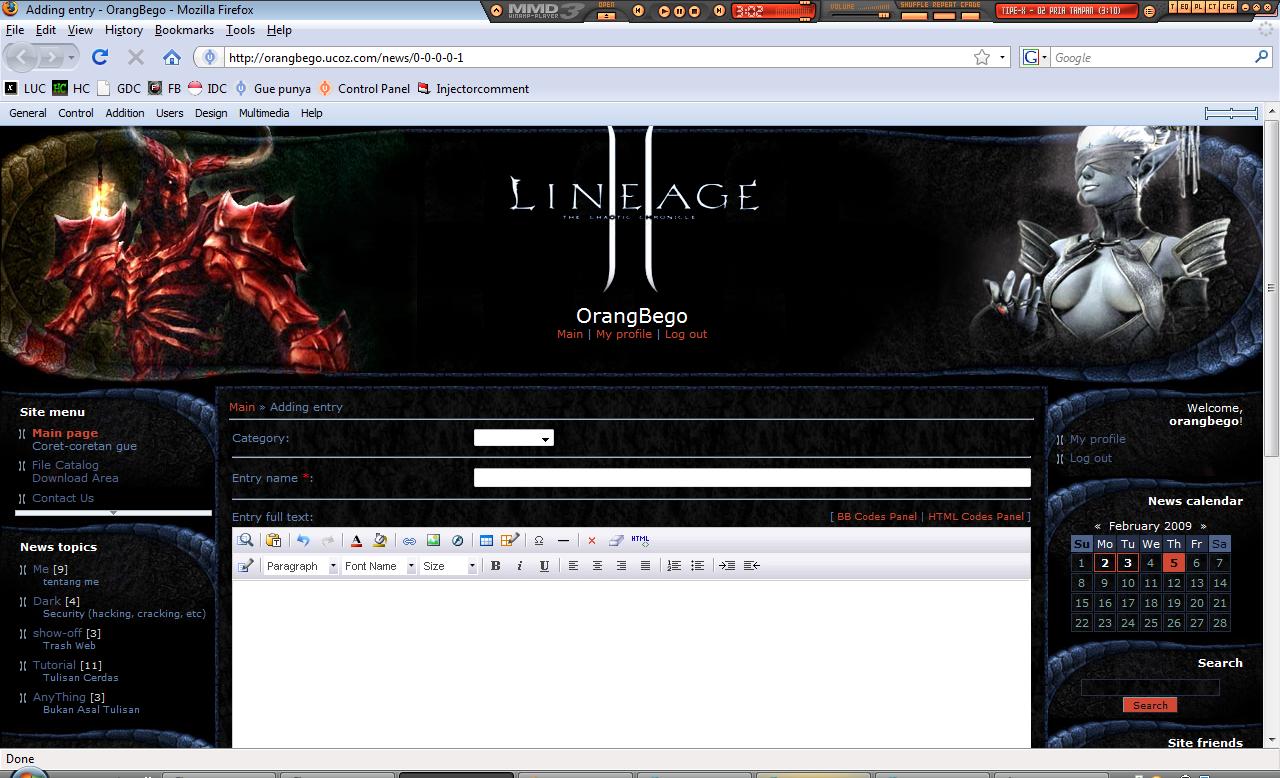Image resolution: width=1280 pixels, height=778 pixels.
Task: Open the font color tool
Action: pyautogui.click(x=356, y=540)
